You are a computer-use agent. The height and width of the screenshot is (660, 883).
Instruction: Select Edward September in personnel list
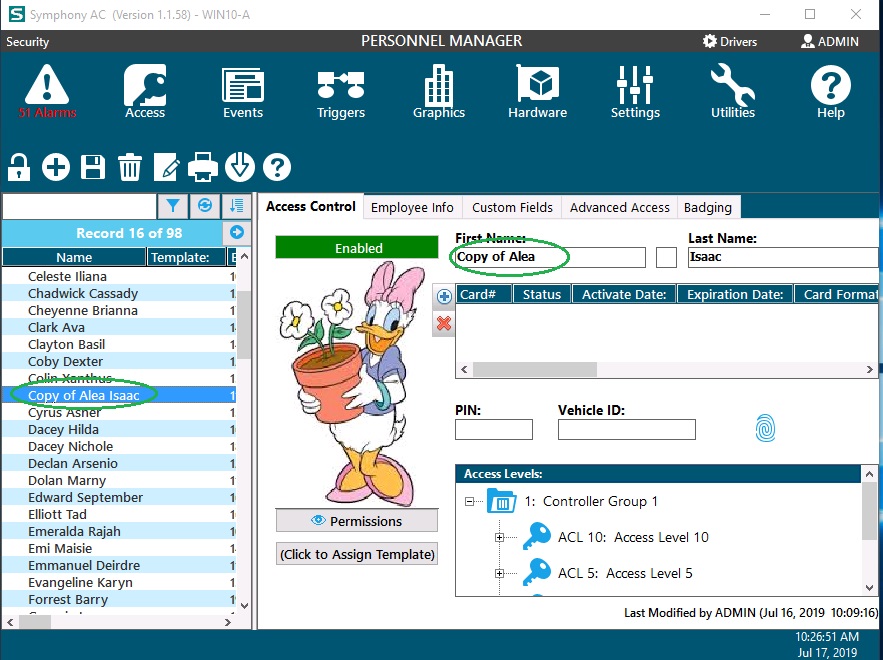(119, 497)
